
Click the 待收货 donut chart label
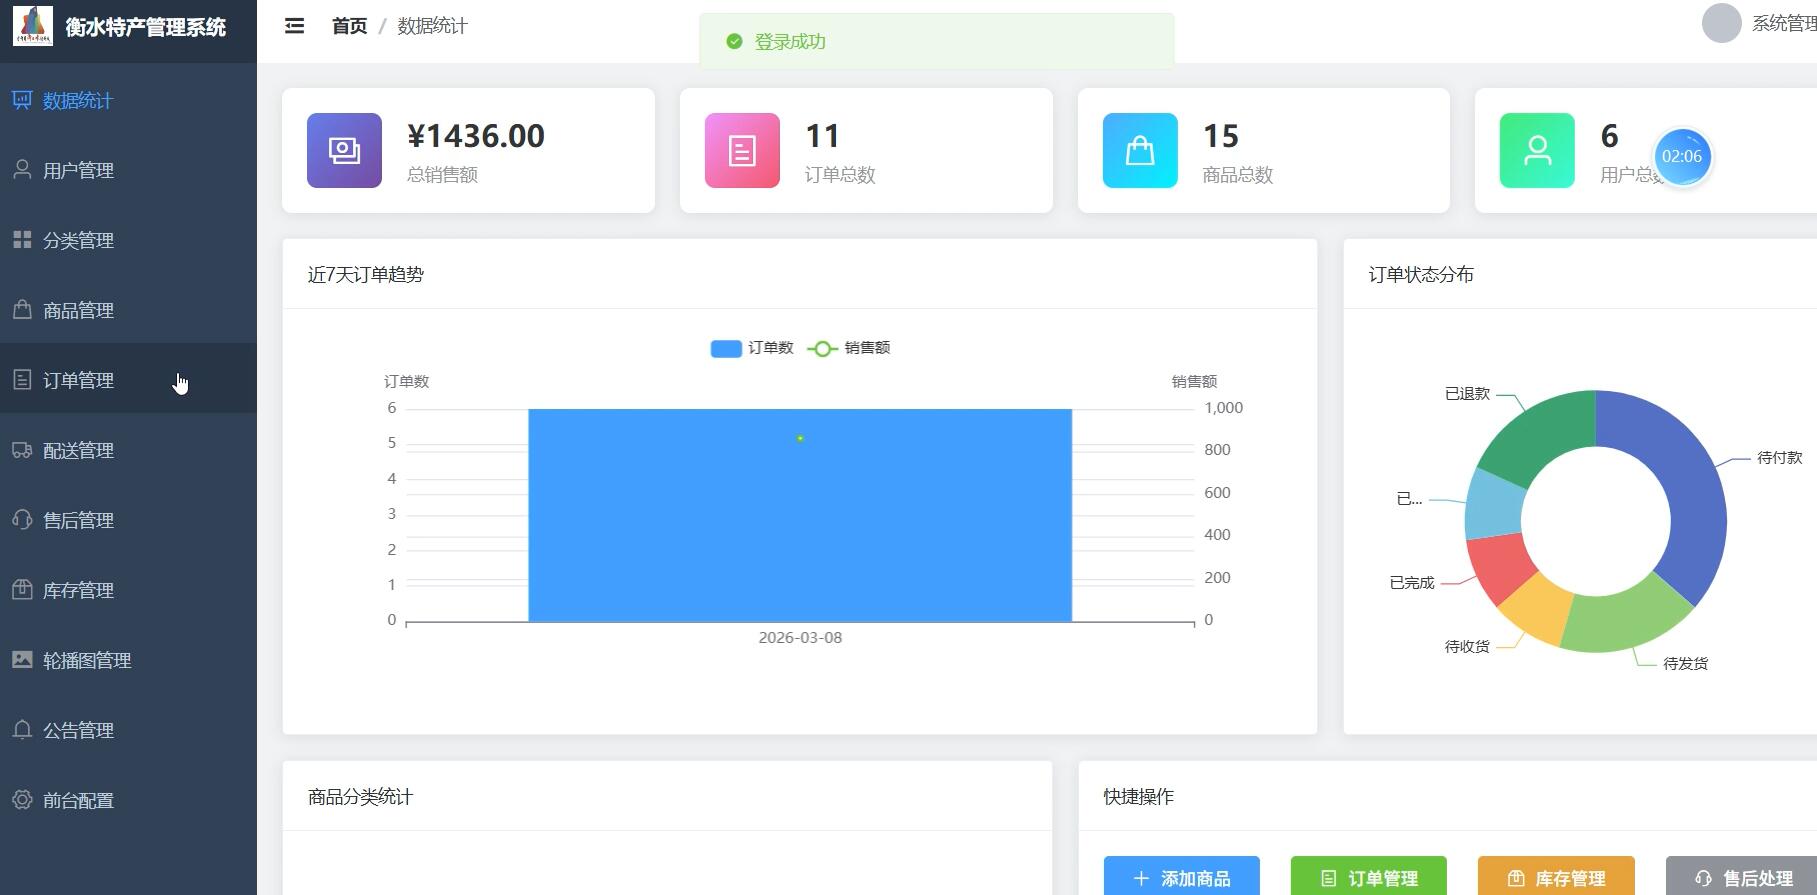pos(1467,647)
